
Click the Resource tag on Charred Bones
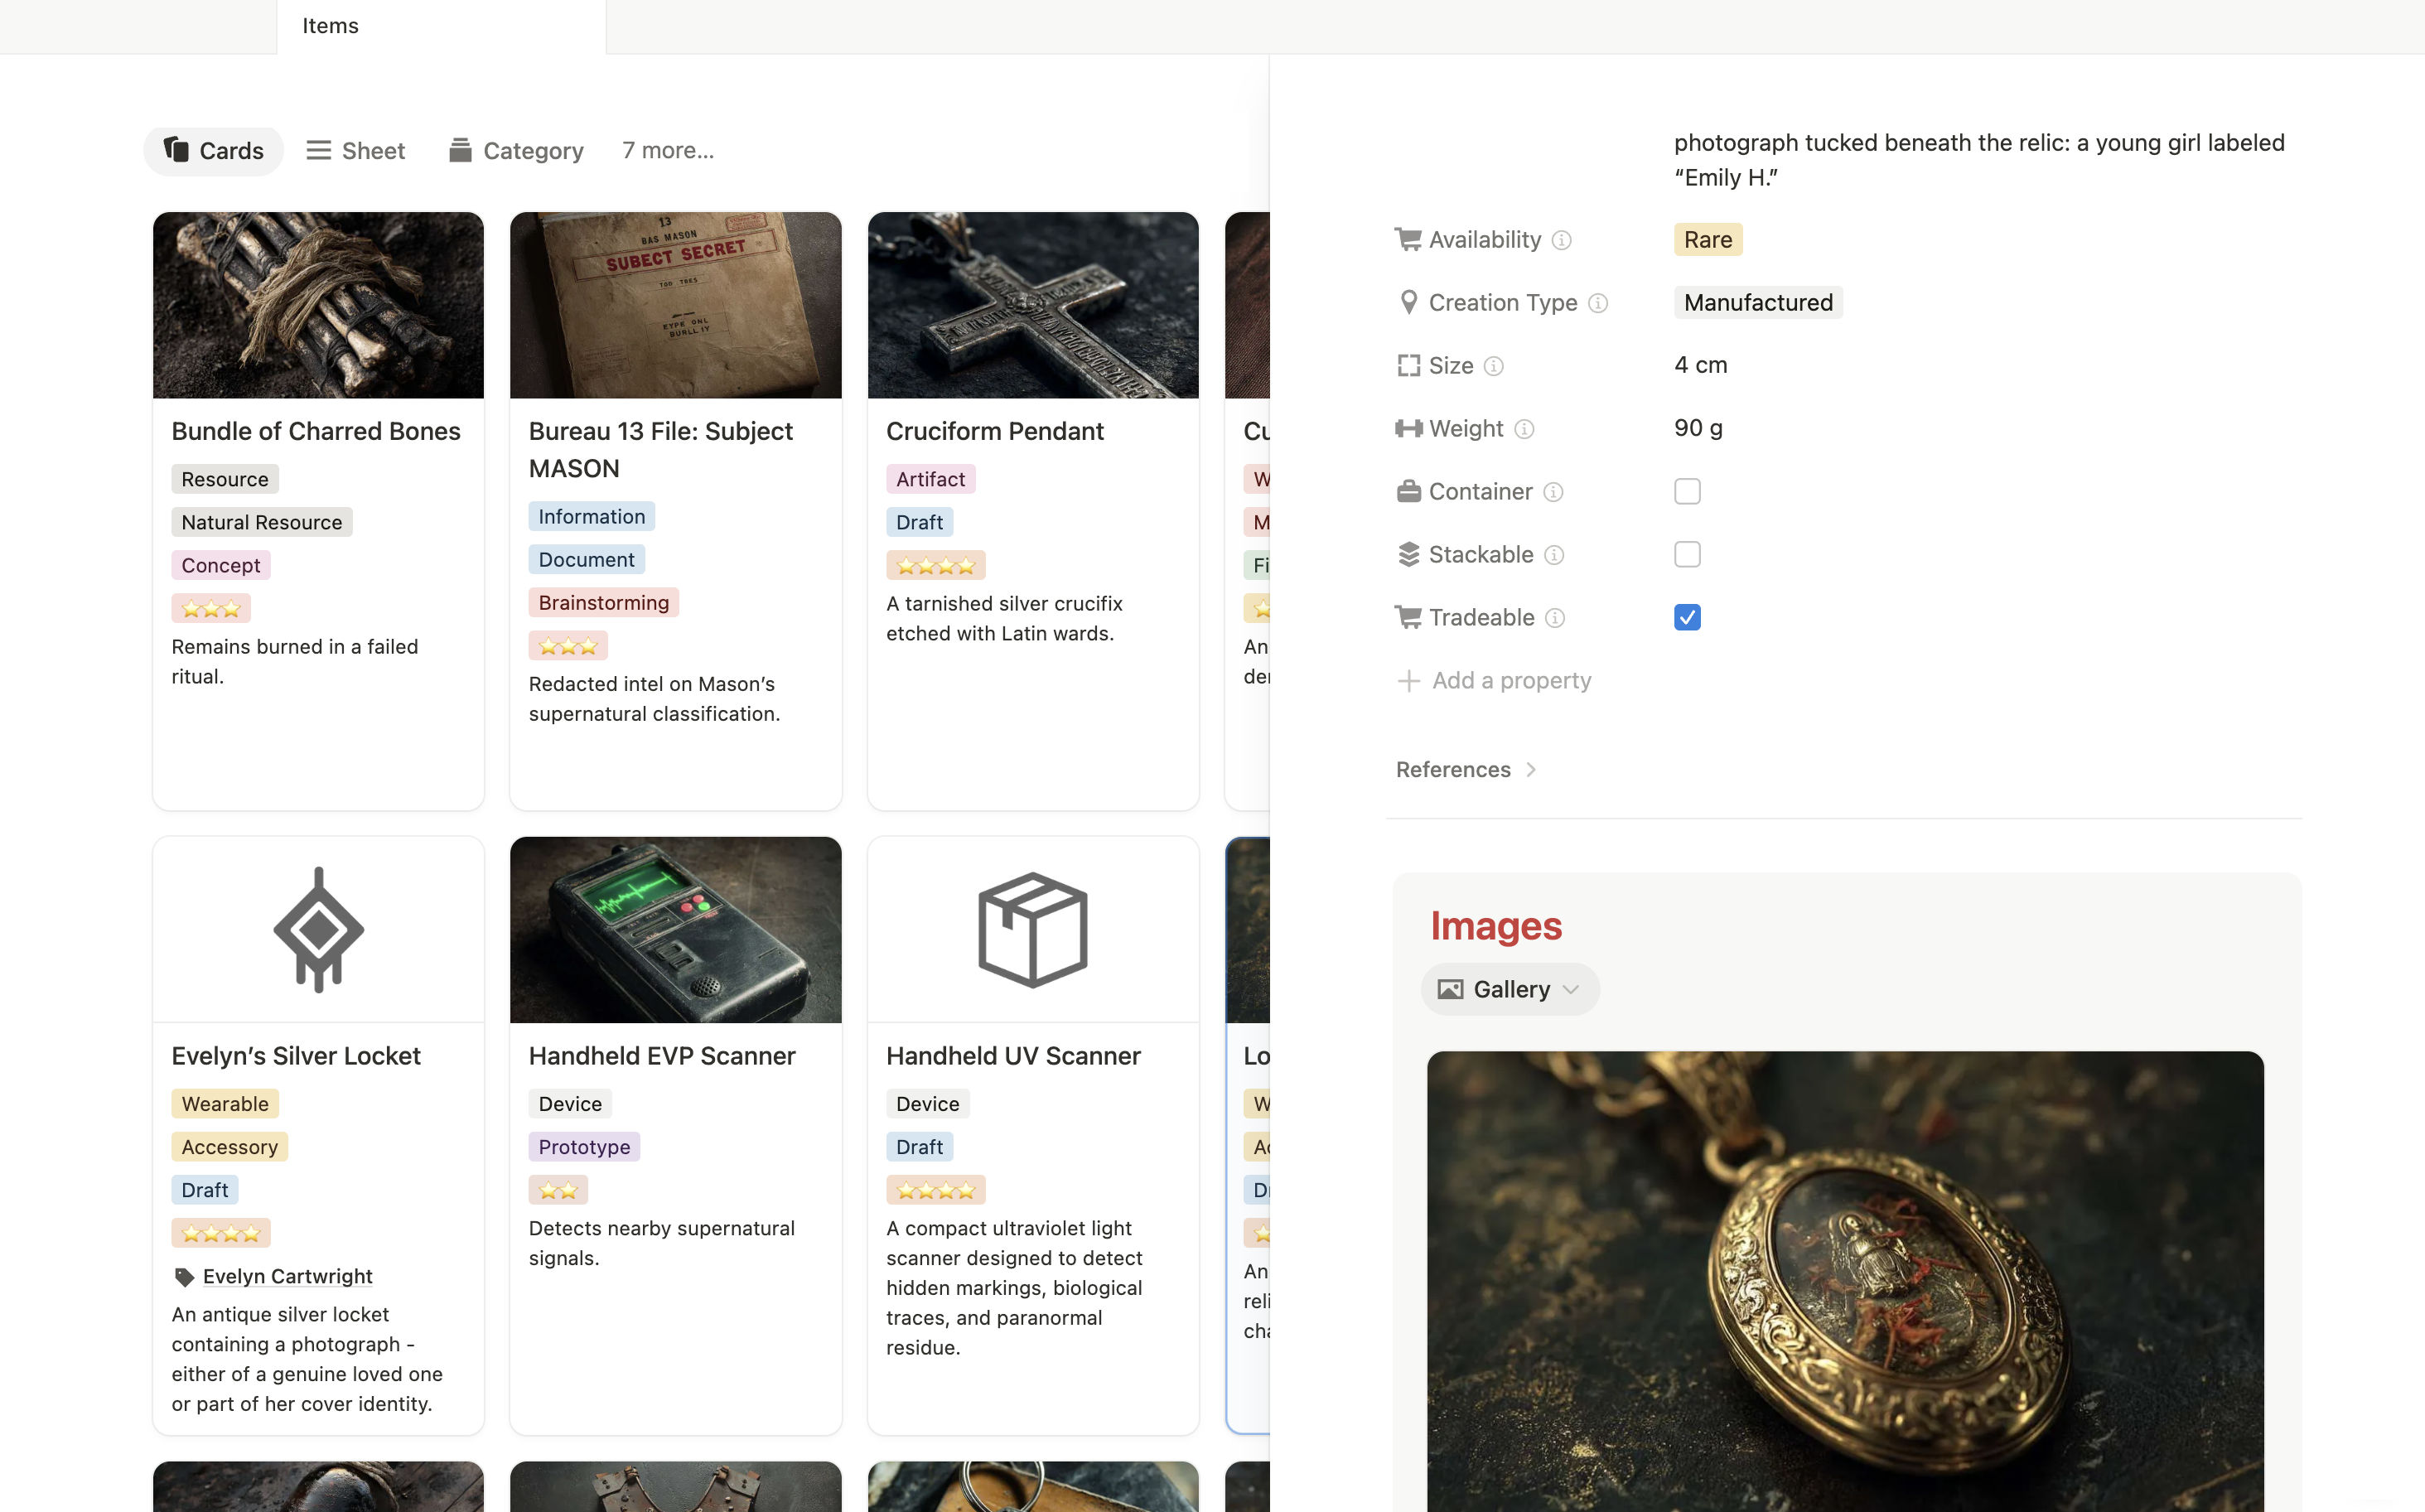tap(225, 479)
